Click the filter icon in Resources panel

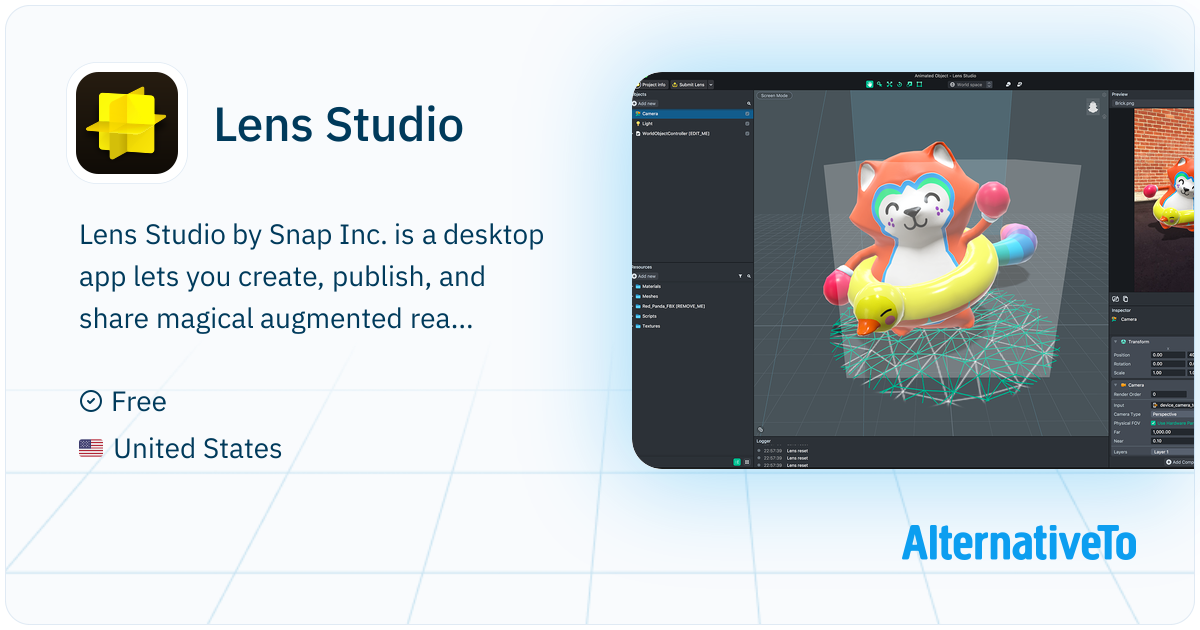740,276
